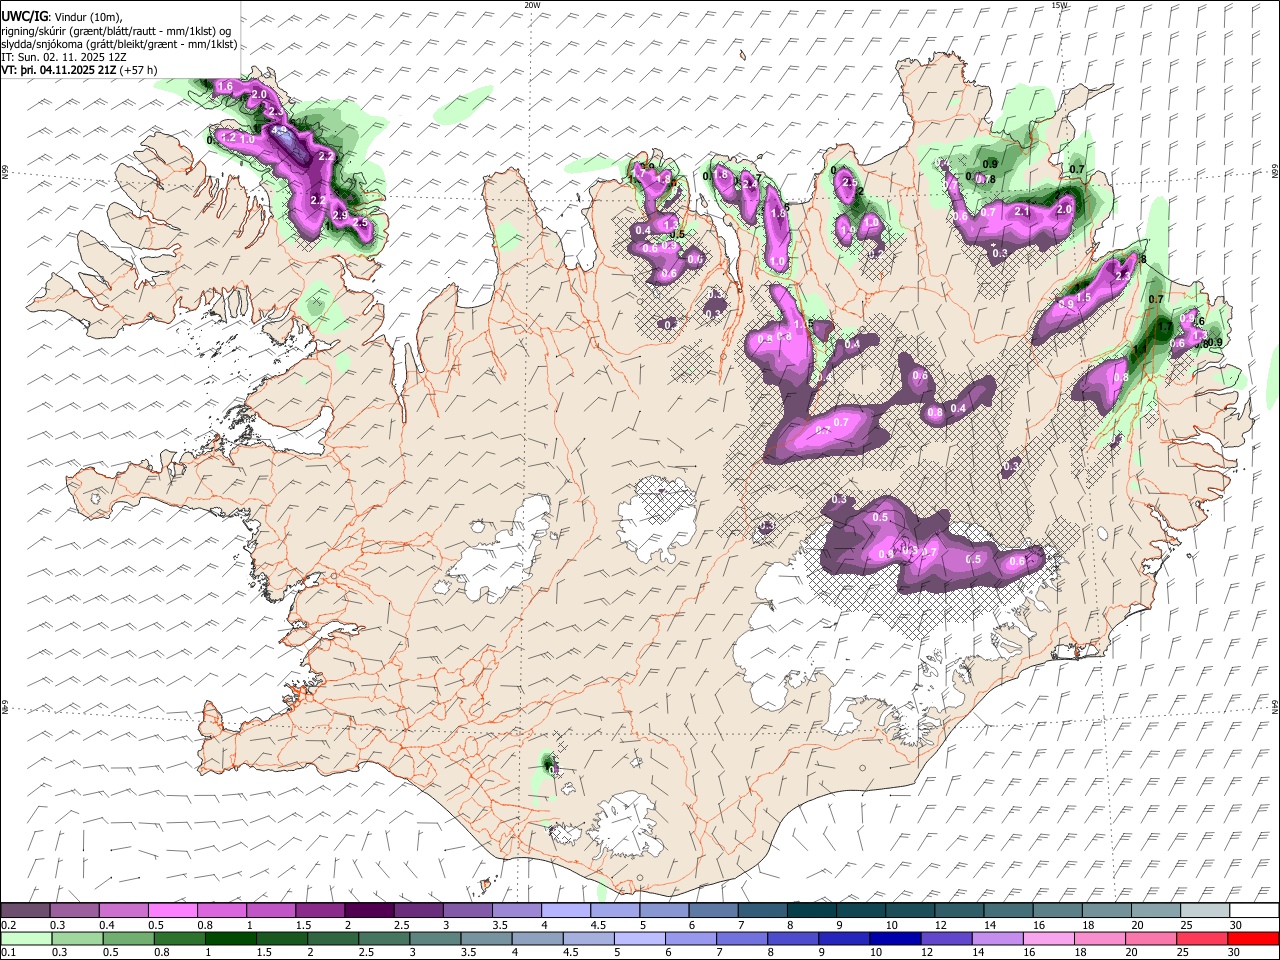1280x960 pixels.
Task: Select the lower legend swatch starting at 4
Action: tap(537, 938)
